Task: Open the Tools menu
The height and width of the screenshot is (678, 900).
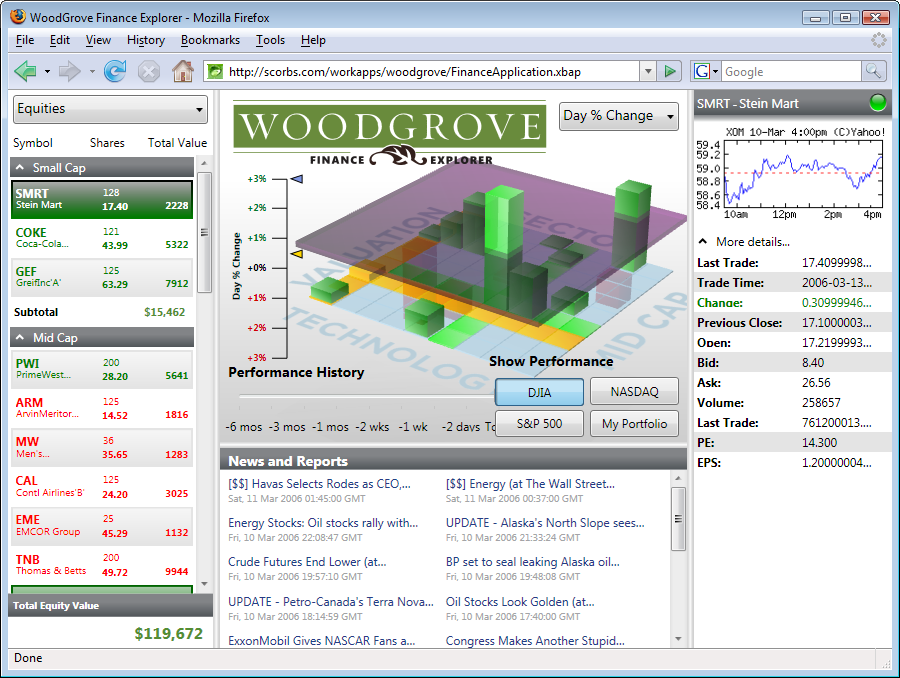Action: tap(270, 40)
